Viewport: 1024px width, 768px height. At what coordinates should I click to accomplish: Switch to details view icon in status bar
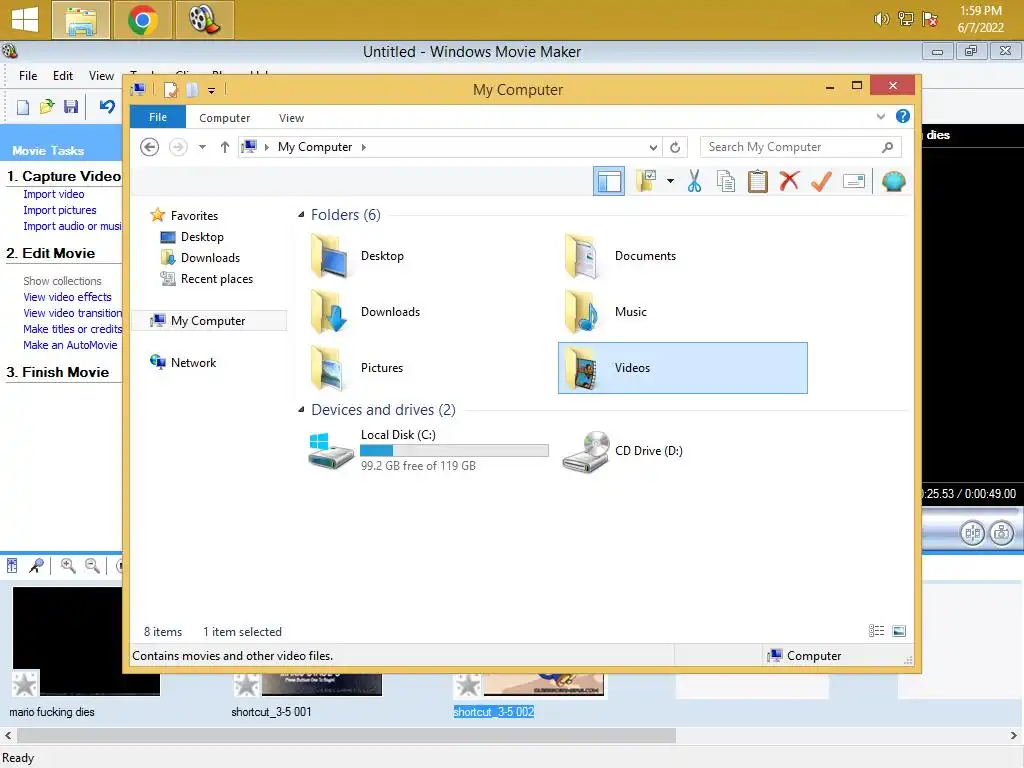click(x=876, y=631)
